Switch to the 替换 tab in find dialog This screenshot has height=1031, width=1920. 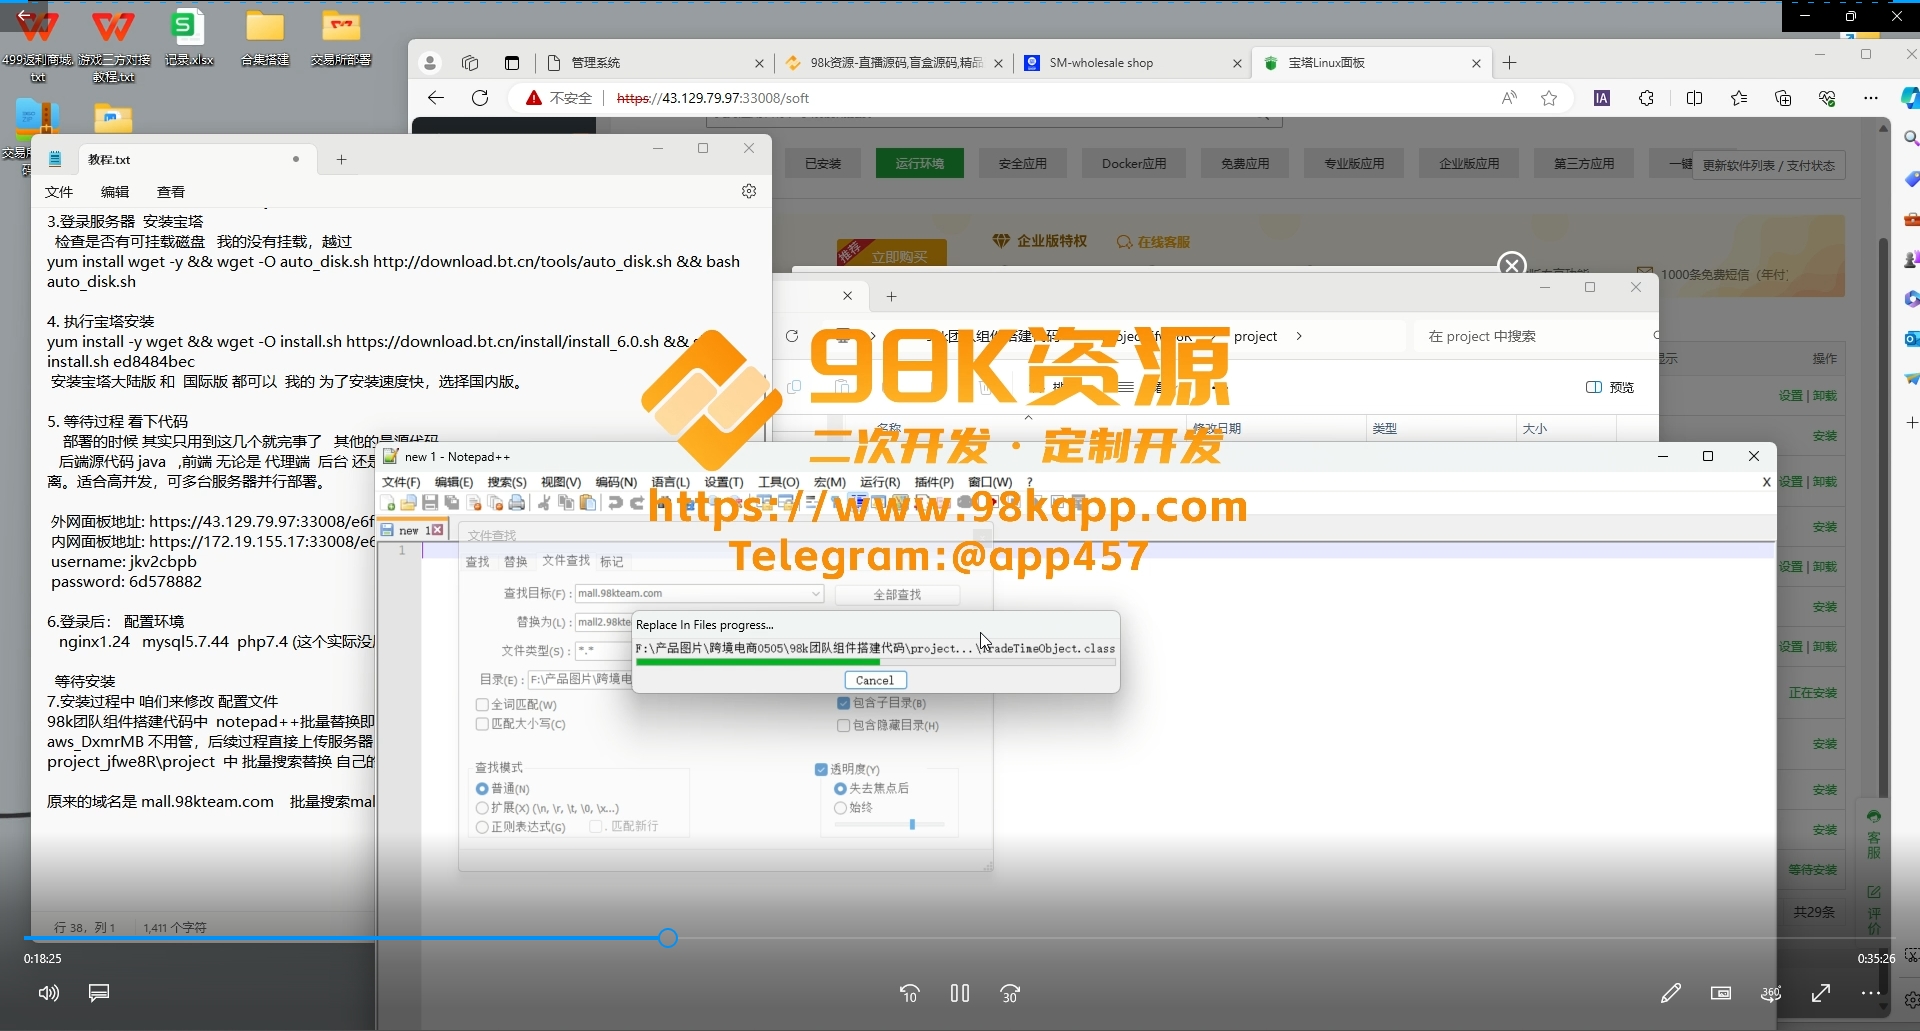pos(515,562)
